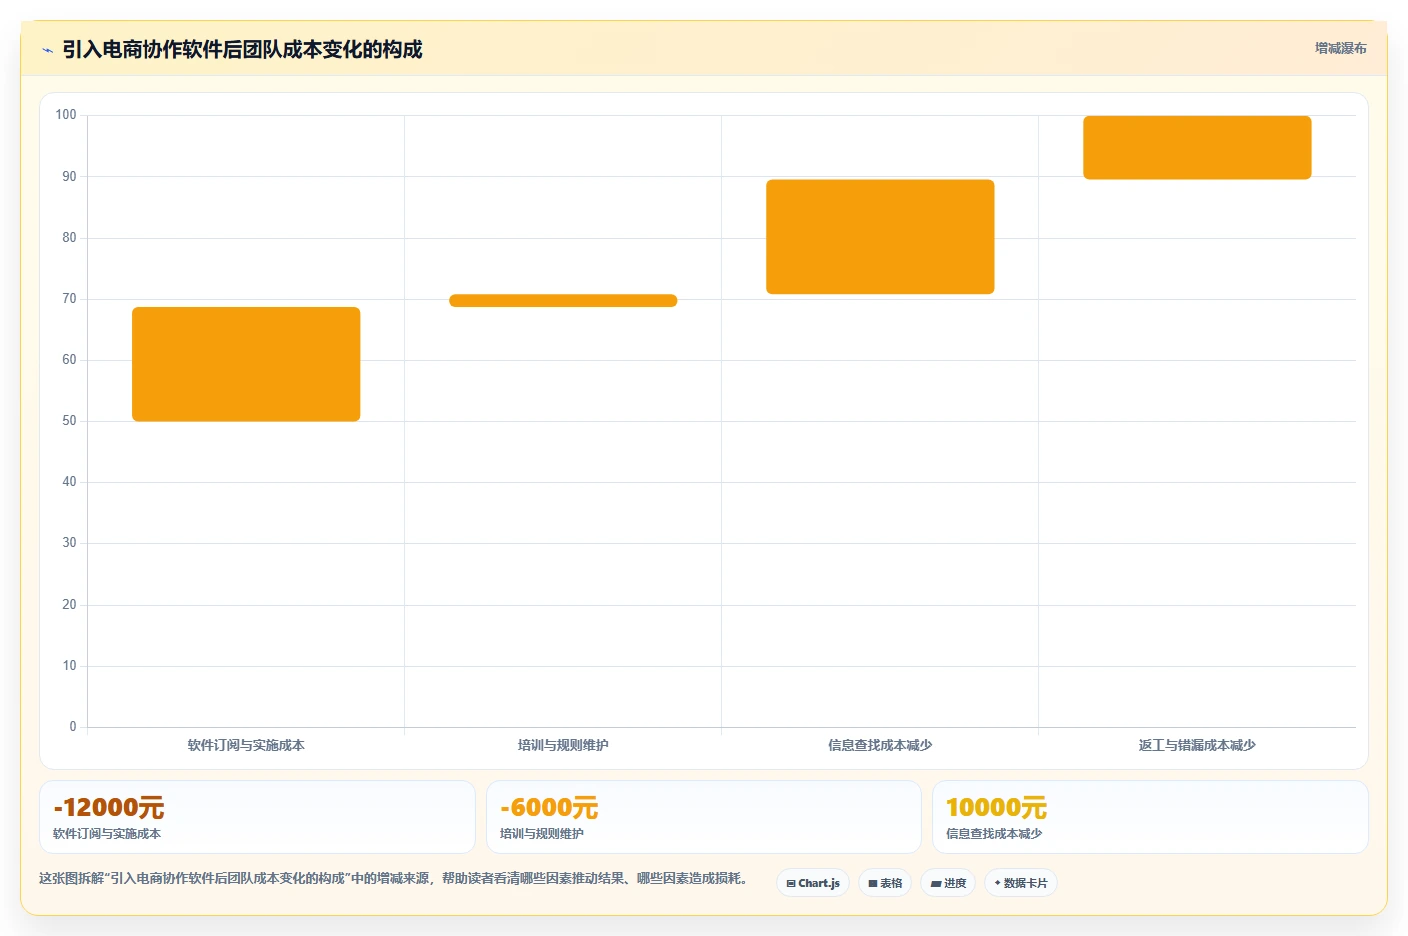Click the 软件订阅与实施成本 axis label
This screenshot has height=936, width=1408.
(x=246, y=745)
